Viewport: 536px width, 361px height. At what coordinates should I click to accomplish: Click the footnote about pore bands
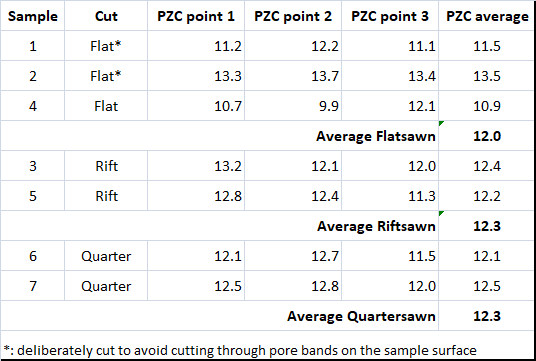pos(240,350)
